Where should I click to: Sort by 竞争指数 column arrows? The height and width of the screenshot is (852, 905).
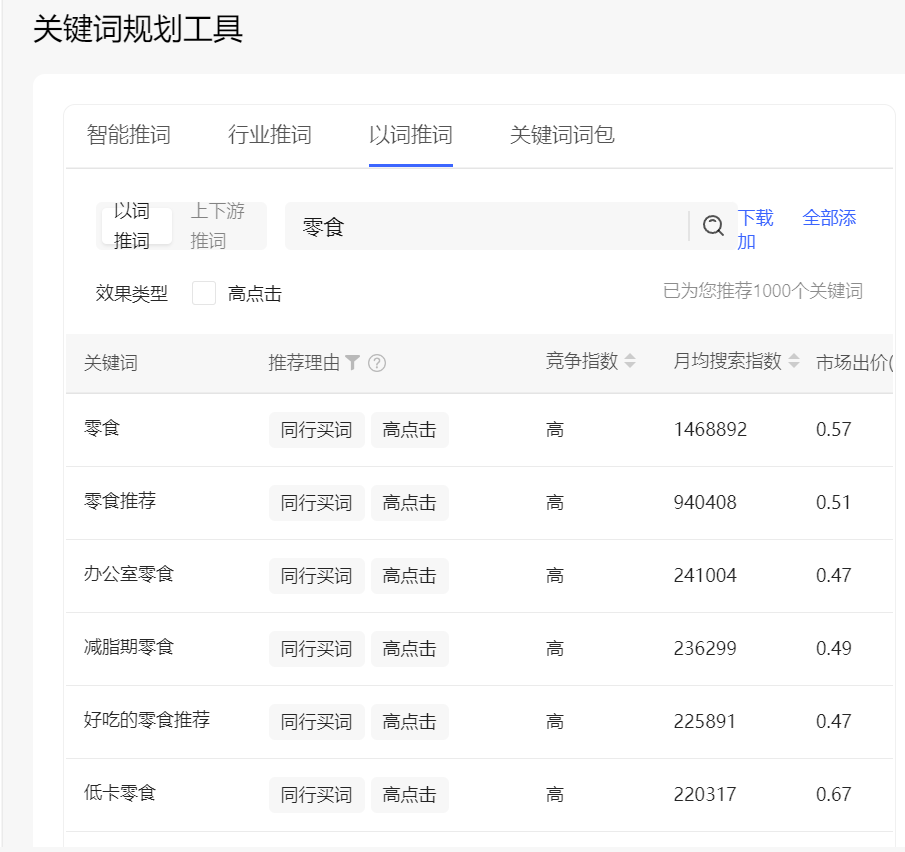coord(630,362)
